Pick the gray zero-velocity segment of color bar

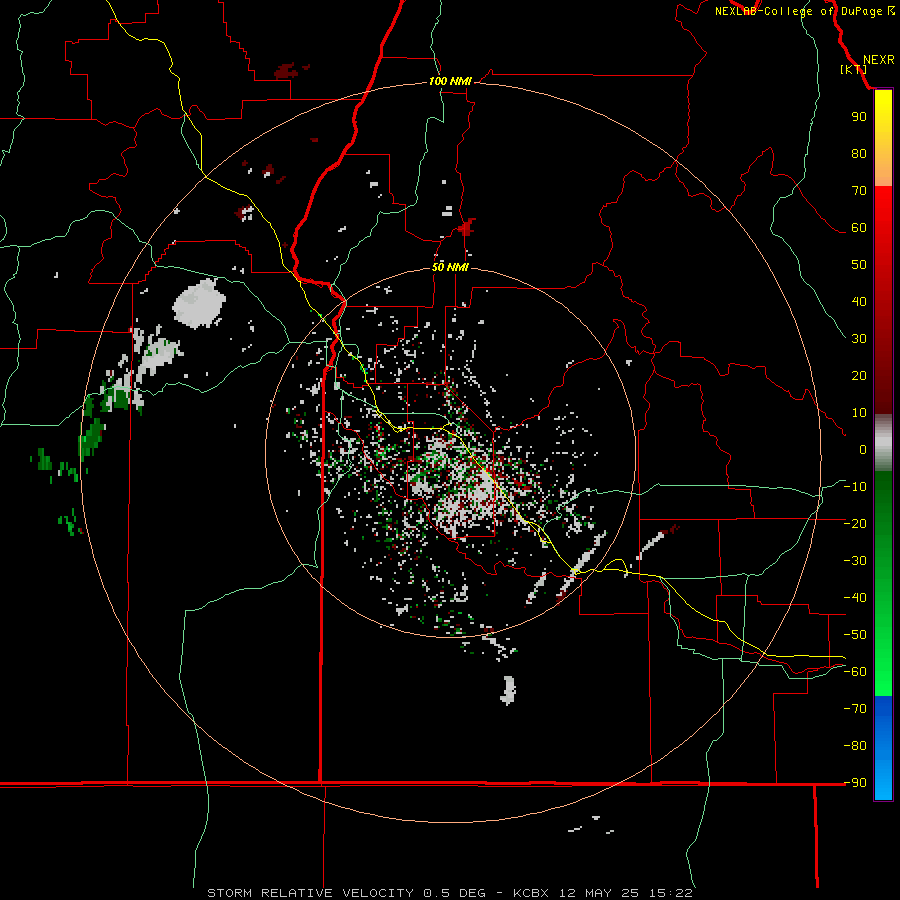click(x=883, y=443)
